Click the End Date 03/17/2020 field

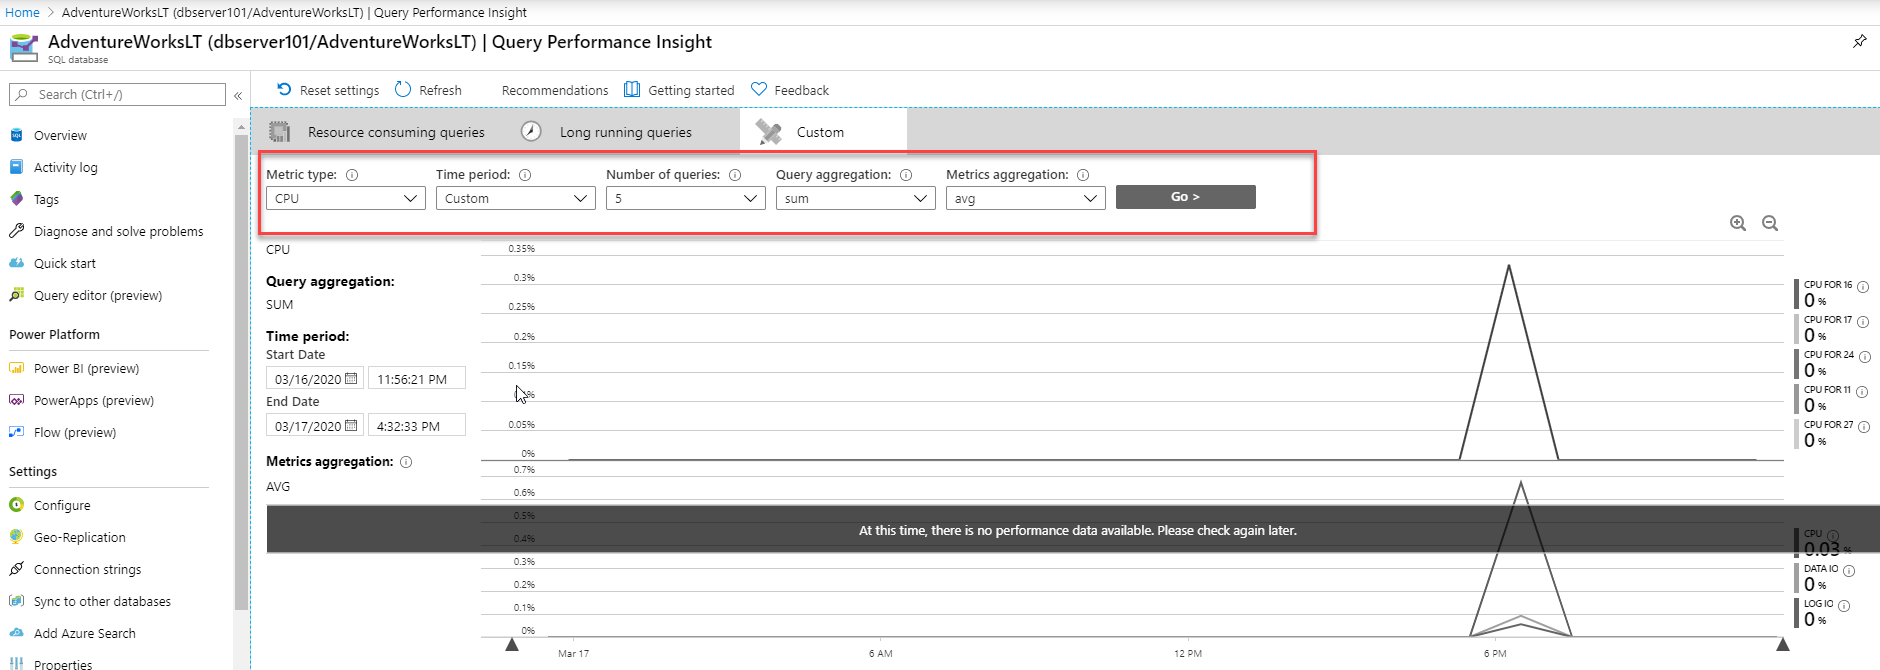coord(314,426)
